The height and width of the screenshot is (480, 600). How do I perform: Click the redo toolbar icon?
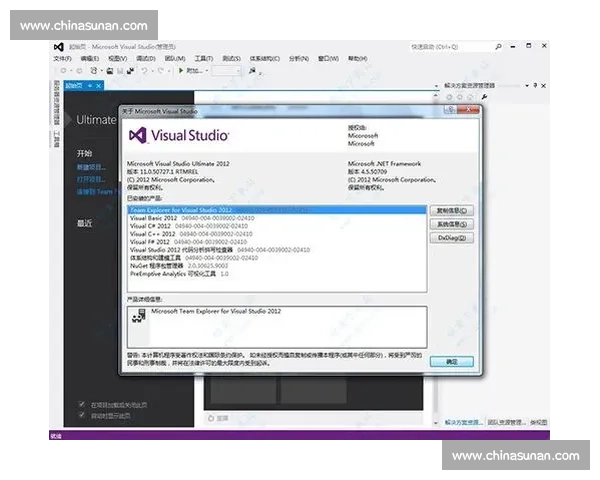[161, 70]
